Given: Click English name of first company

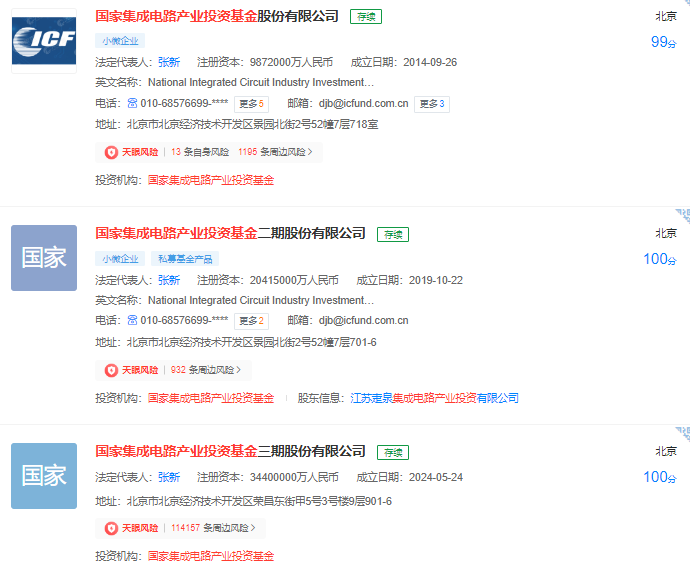Looking at the screenshot, I should [261, 82].
